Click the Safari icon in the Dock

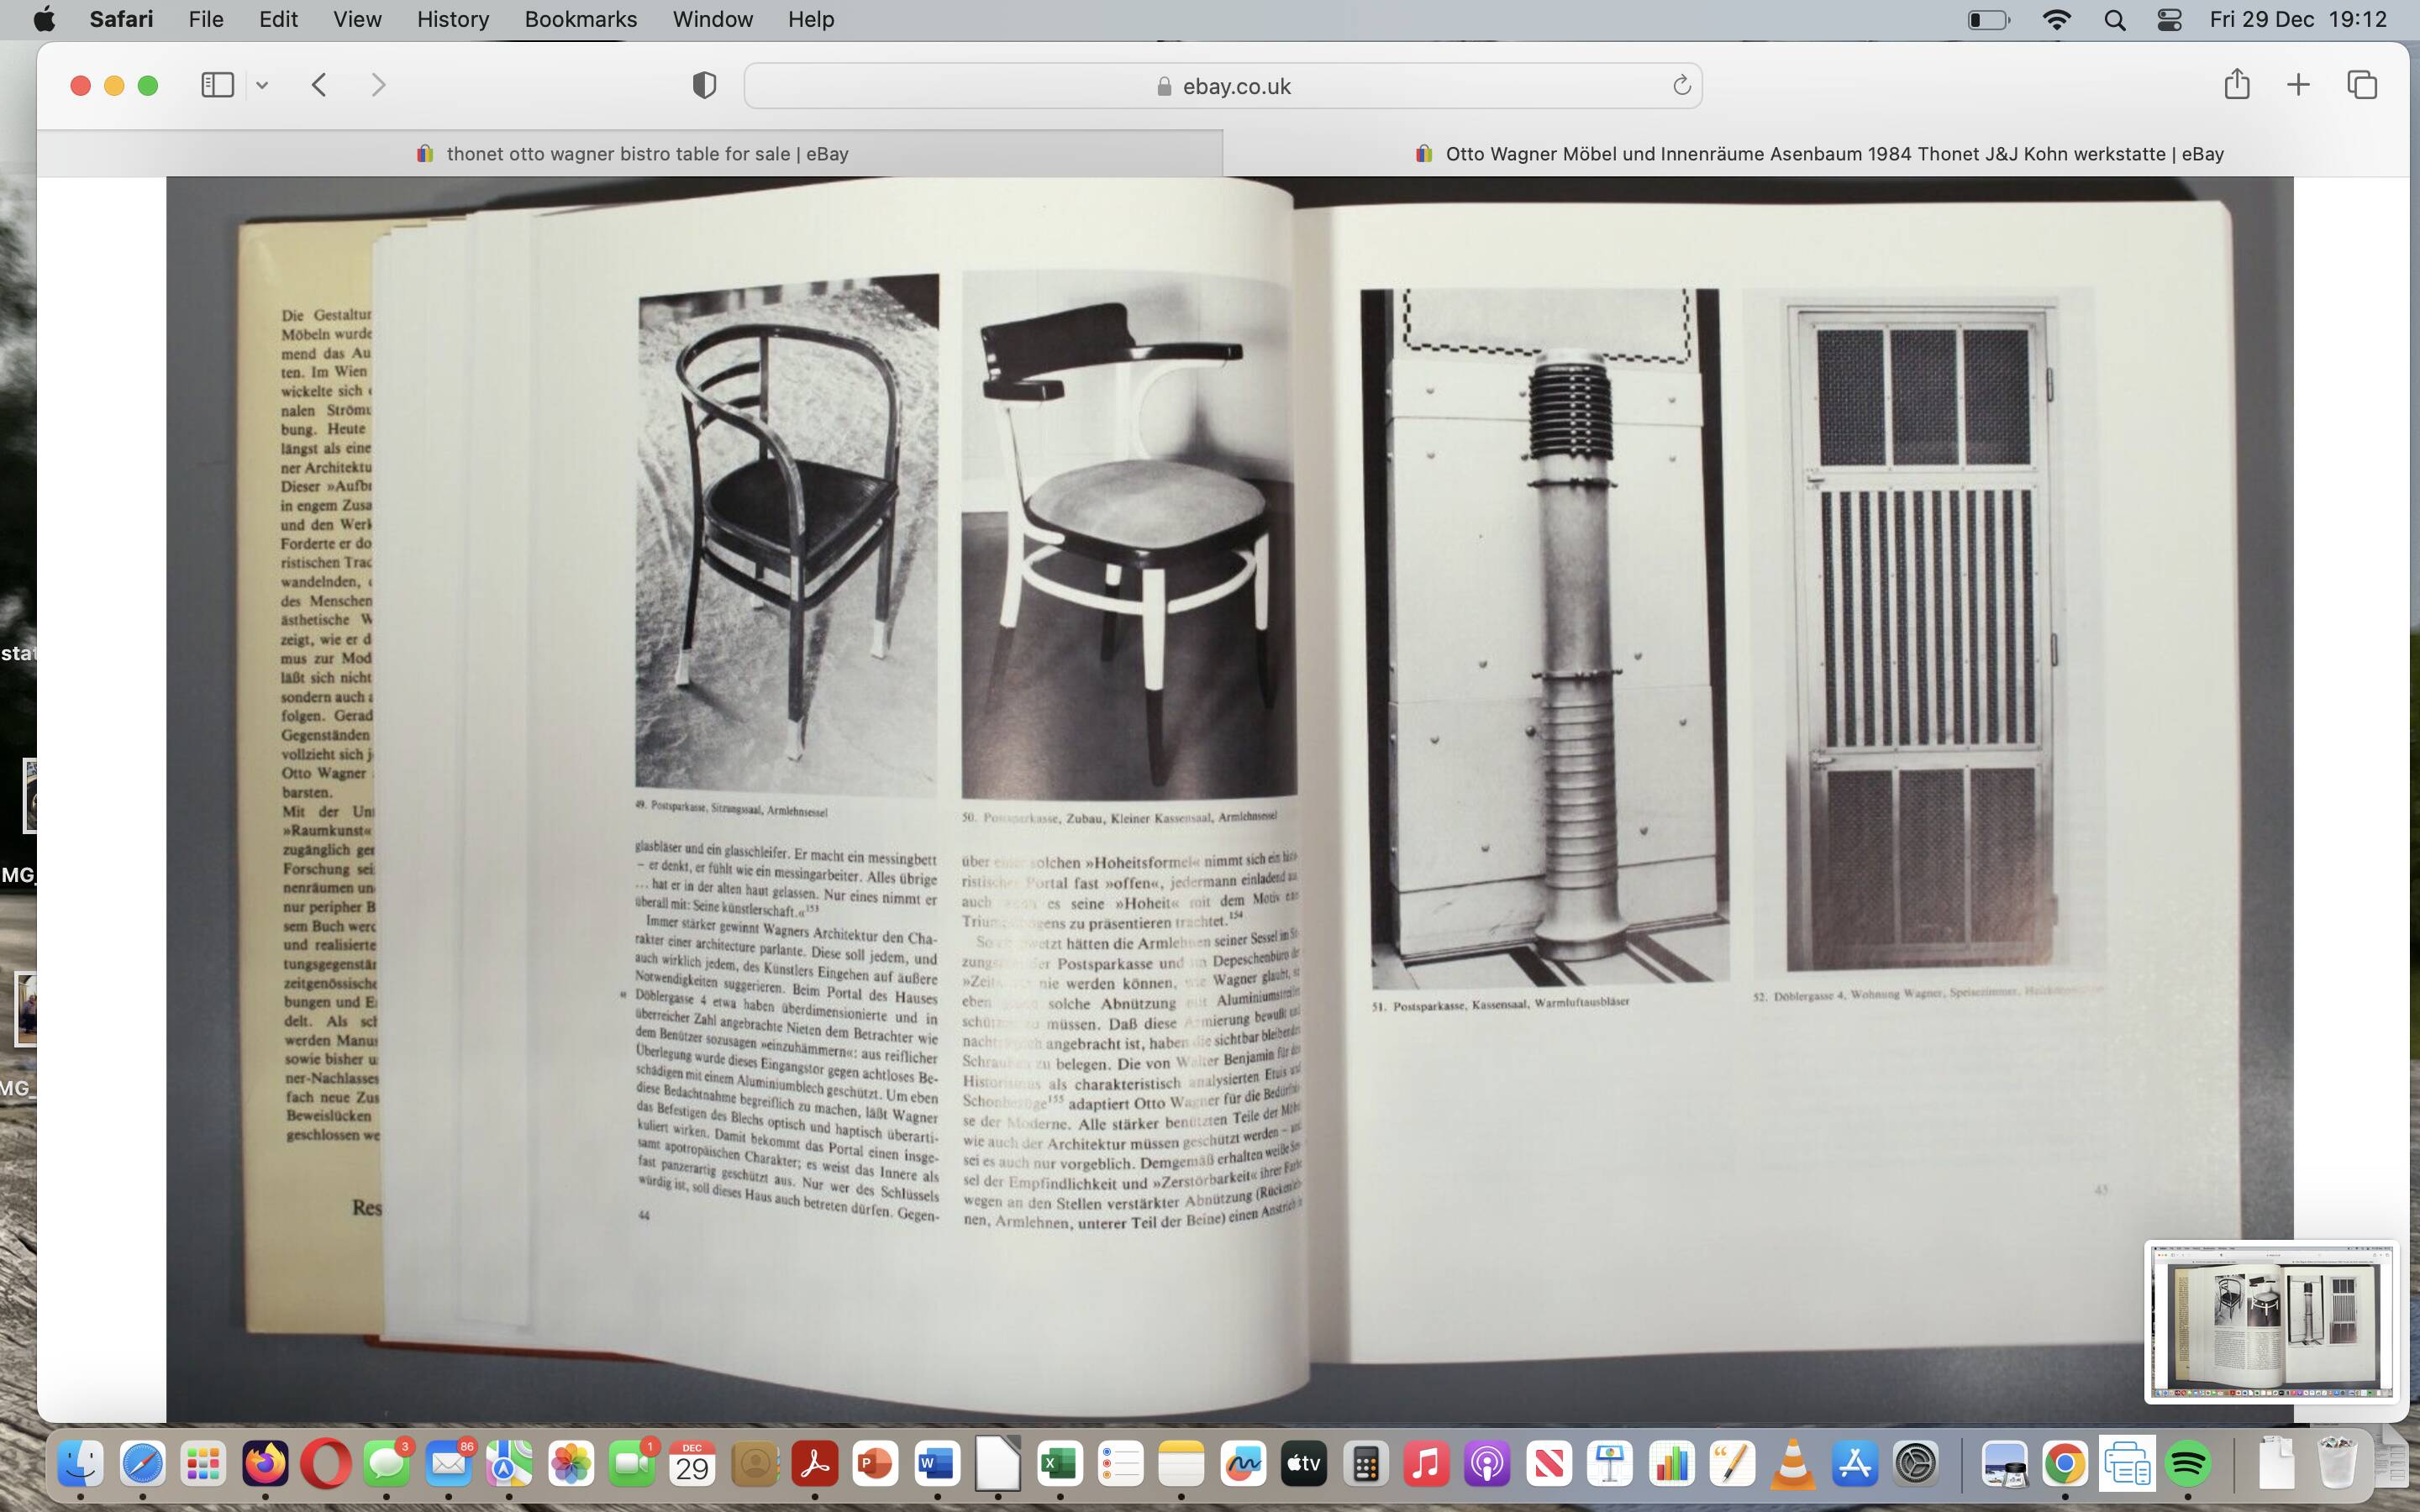click(x=142, y=1465)
